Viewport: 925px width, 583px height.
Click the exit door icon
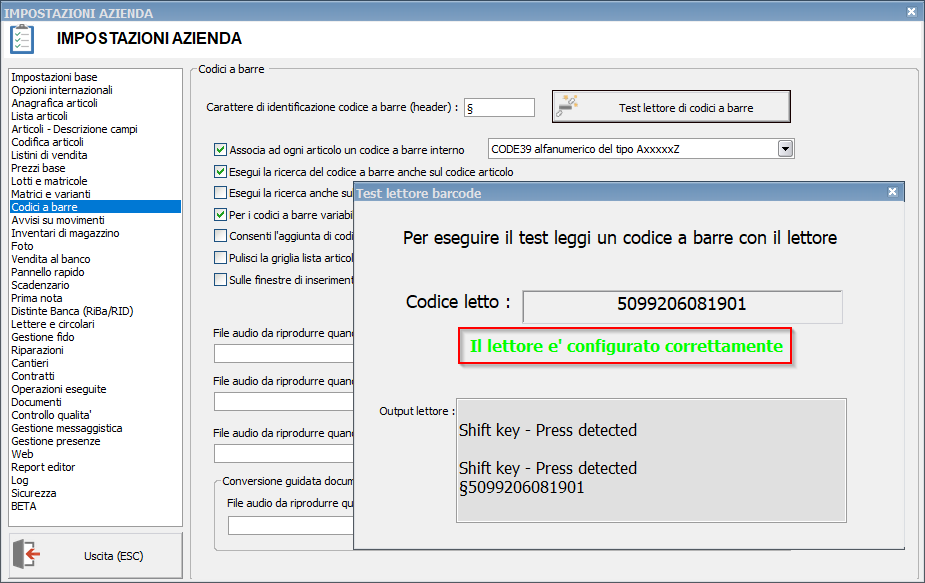pos(31,555)
